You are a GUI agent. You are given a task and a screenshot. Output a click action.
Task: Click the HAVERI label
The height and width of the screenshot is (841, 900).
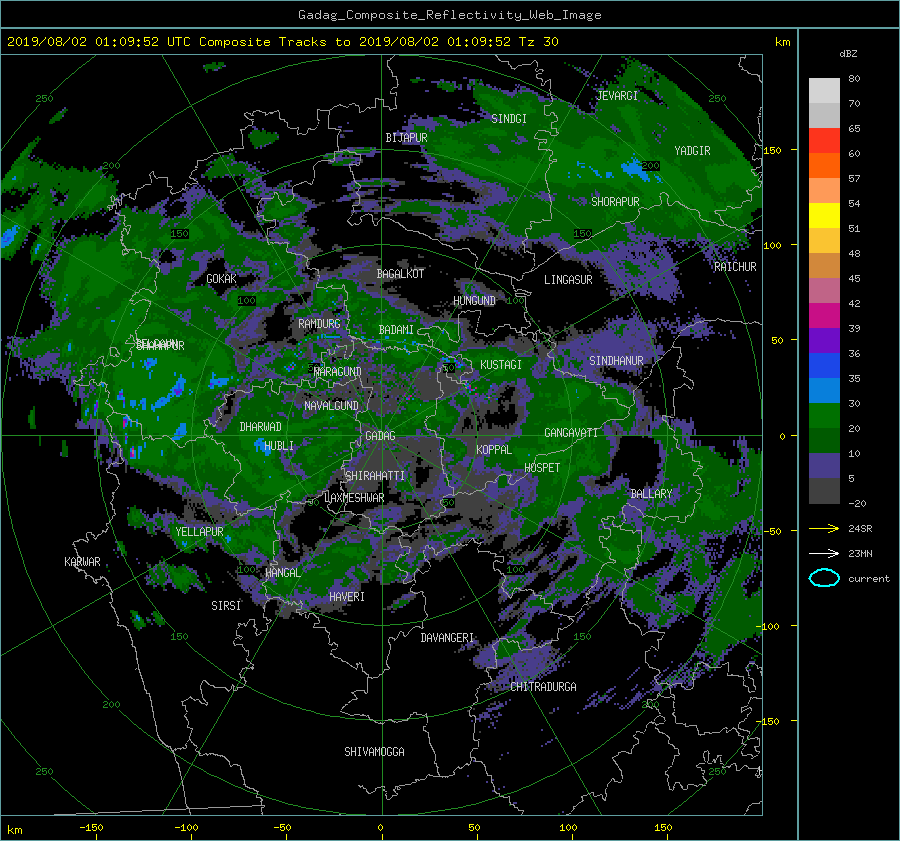347,597
